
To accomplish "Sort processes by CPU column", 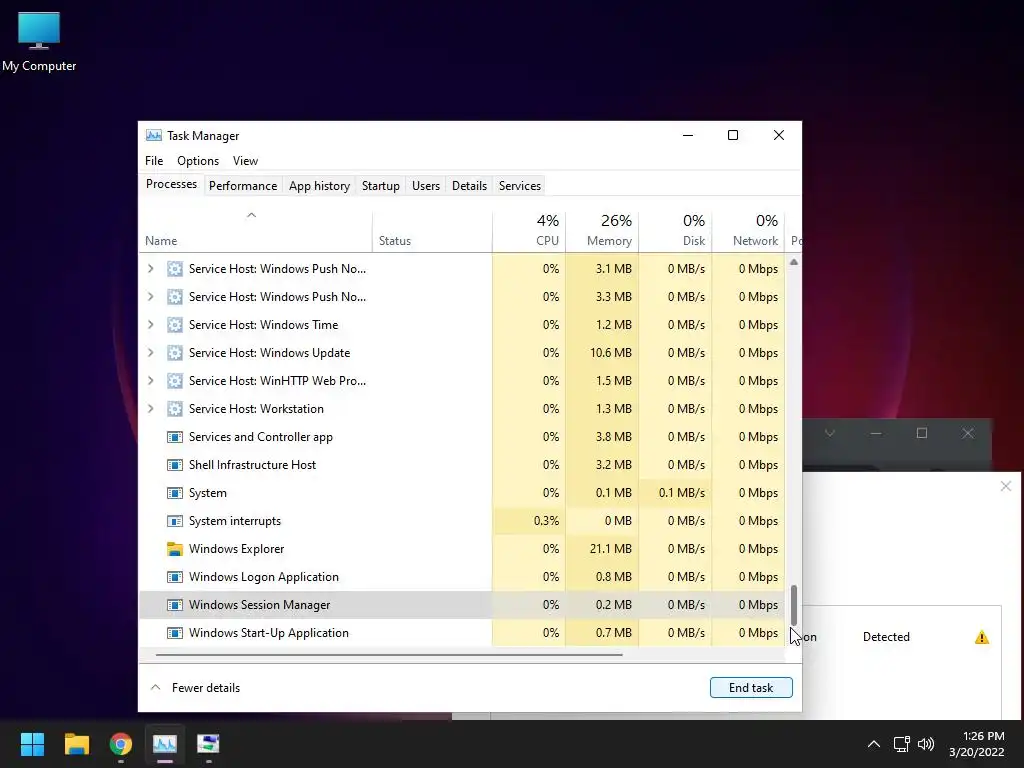I will (x=529, y=231).
